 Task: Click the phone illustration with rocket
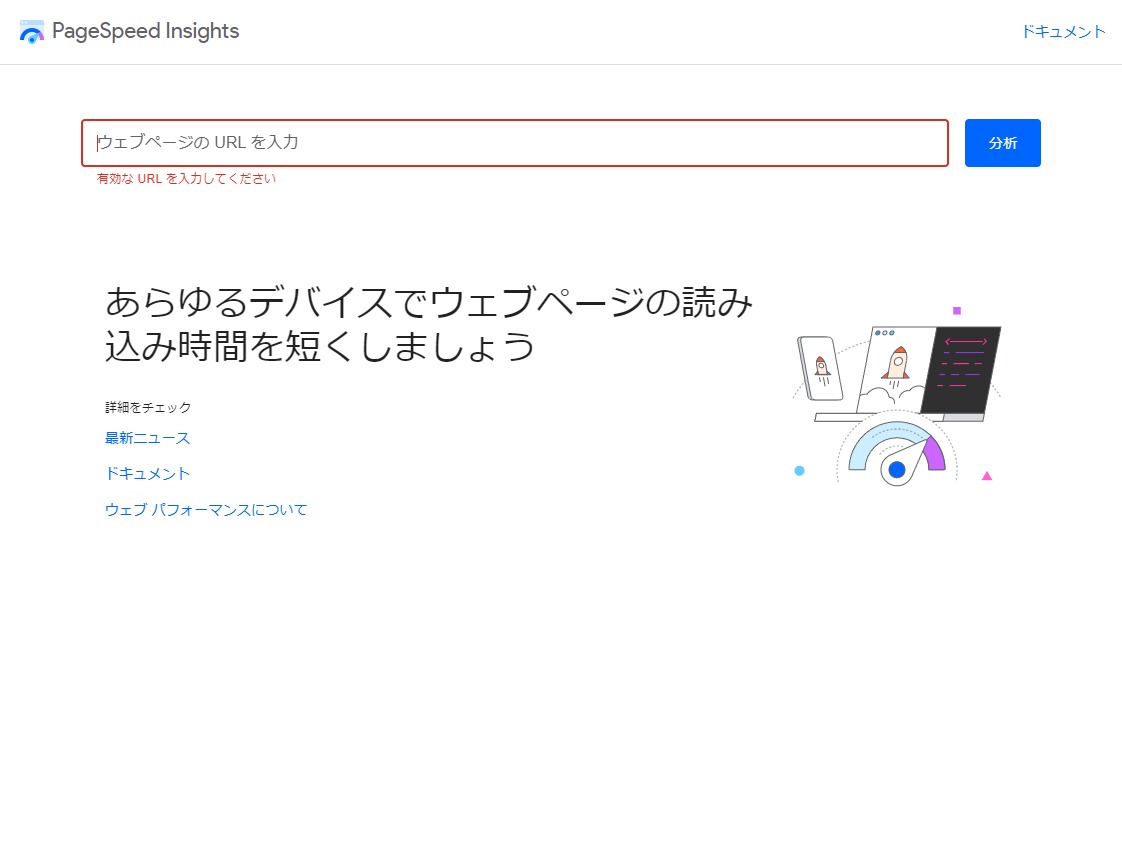(x=820, y=368)
